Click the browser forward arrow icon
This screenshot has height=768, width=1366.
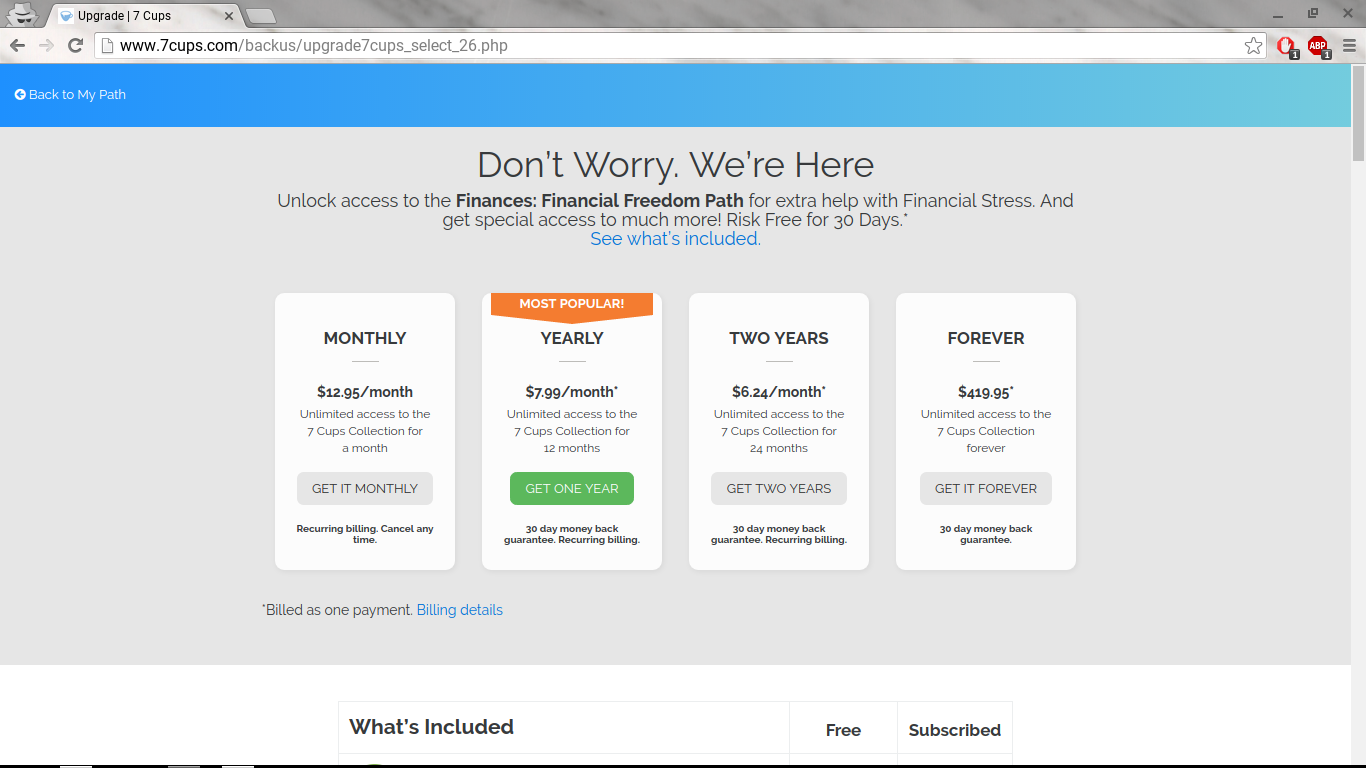pyautogui.click(x=46, y=45)
